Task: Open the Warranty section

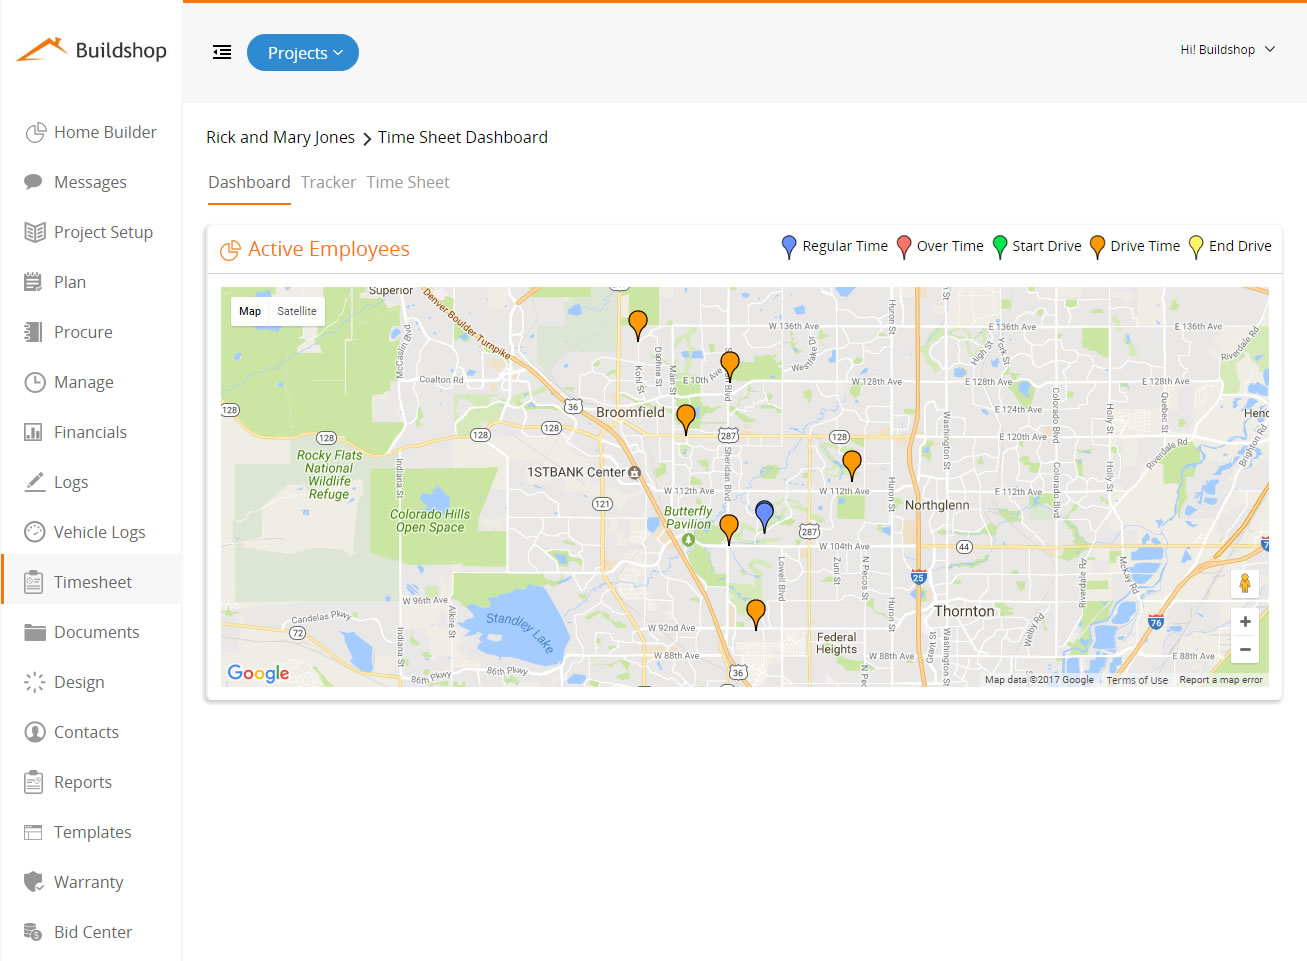Action: (88, 882)
